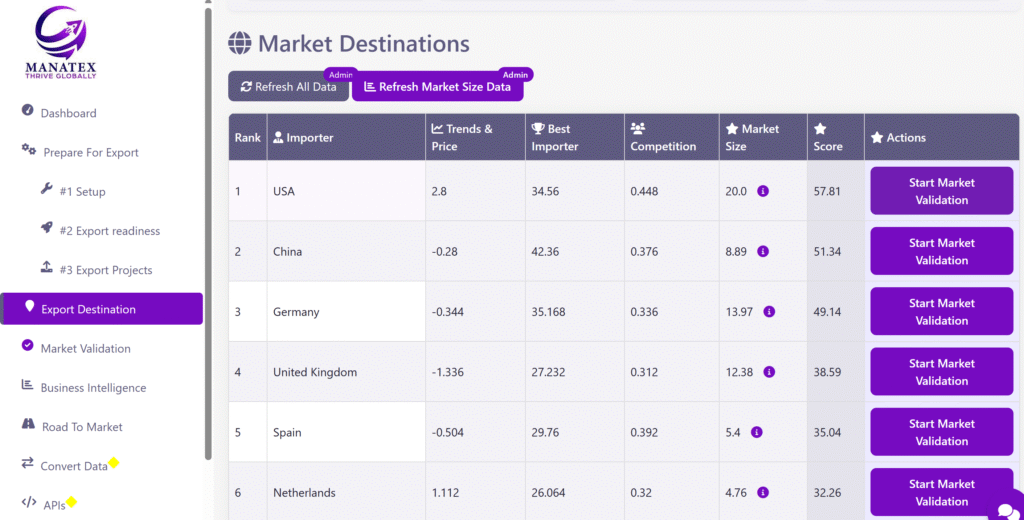
Task: Click info icon beside United Kingdom's 12.38
Action: coord(769,372)
